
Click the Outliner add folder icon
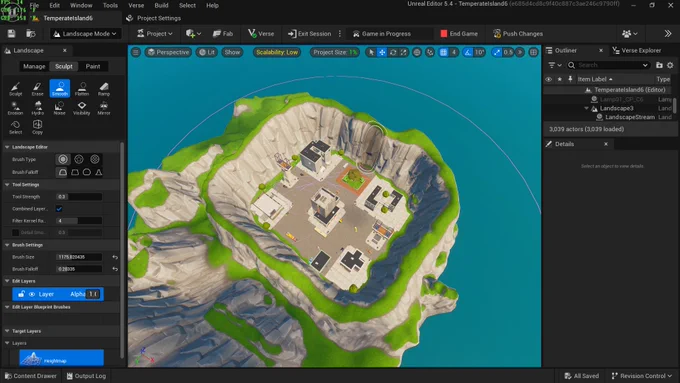[x=659, y=65]
